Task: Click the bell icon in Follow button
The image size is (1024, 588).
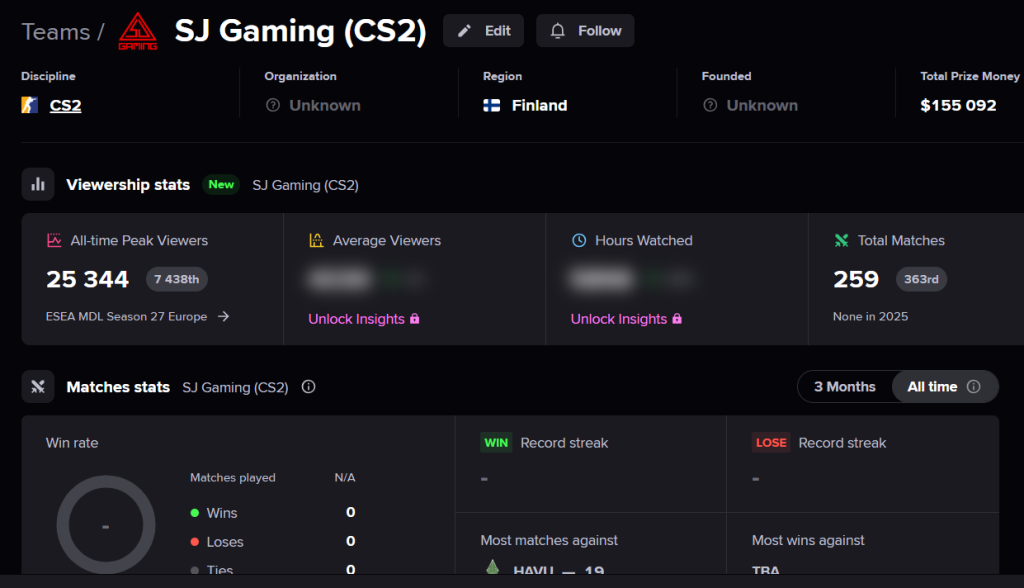Action: pyautogui.click(x=558, y=31)
